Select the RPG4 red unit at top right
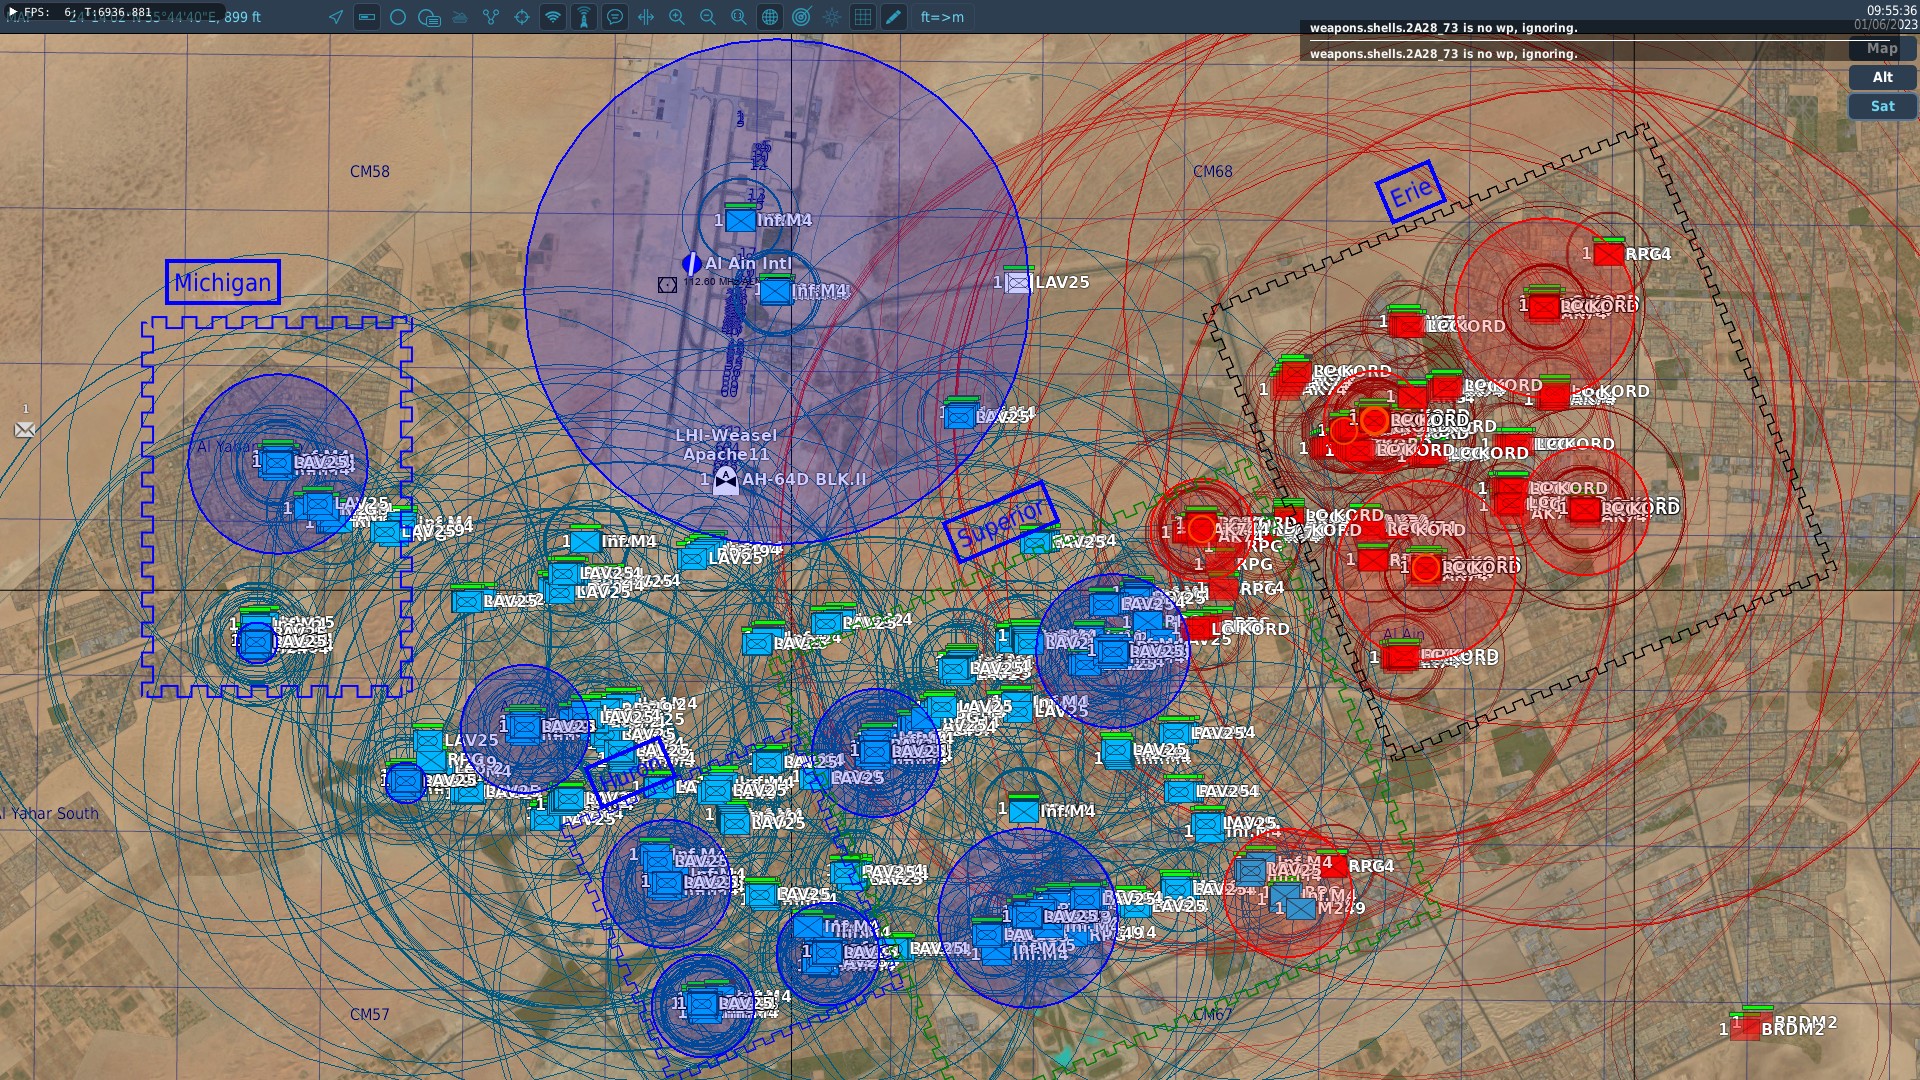The width and height of the screenshot is (1920, 1080). coord(1608,253)
